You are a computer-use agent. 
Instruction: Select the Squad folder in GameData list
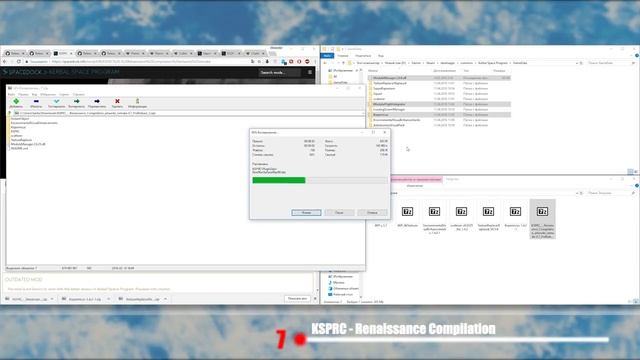pyautogui.click(x=440, y=93)
